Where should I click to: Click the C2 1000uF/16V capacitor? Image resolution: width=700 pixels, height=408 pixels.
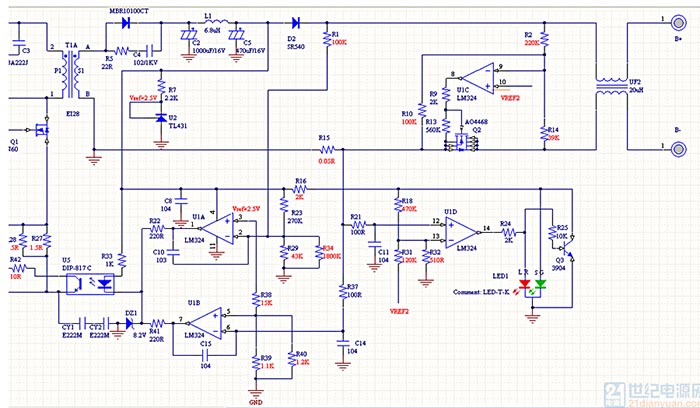pyautogui.click(x=185, y=38)
